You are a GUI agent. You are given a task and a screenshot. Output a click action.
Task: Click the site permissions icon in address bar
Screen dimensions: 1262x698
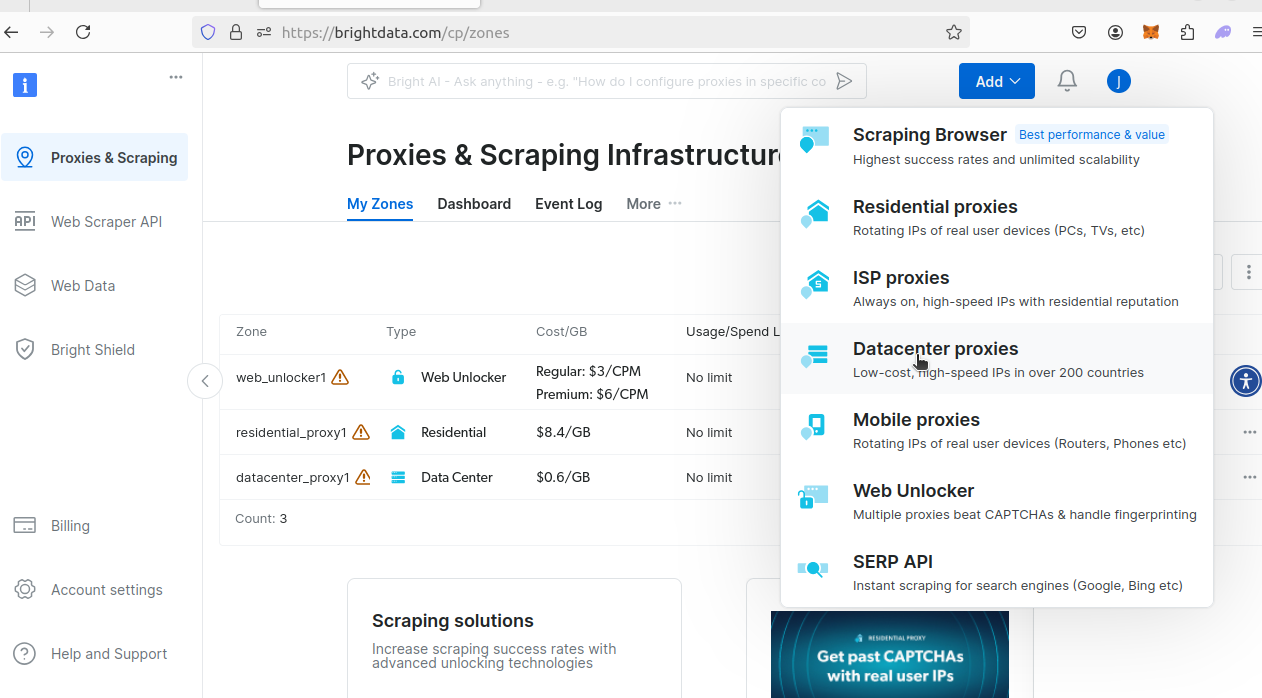(264, 32)
